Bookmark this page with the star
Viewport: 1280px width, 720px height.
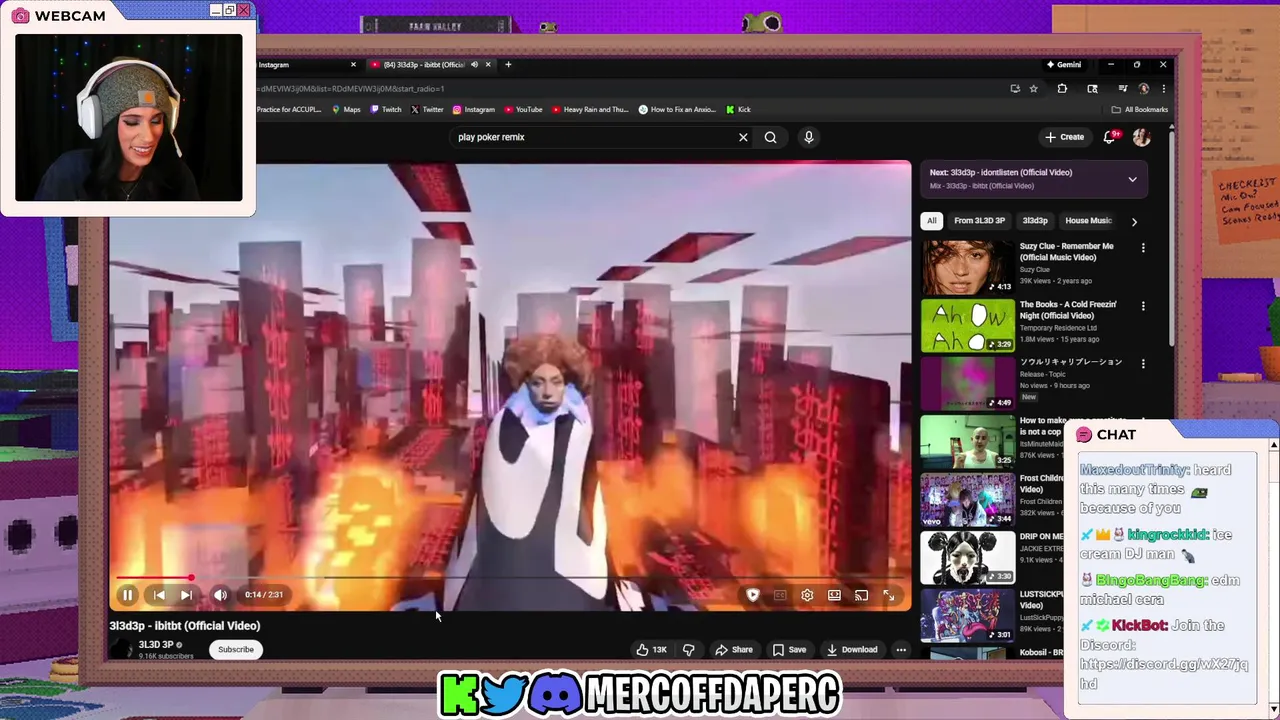tap(1034, 89)
